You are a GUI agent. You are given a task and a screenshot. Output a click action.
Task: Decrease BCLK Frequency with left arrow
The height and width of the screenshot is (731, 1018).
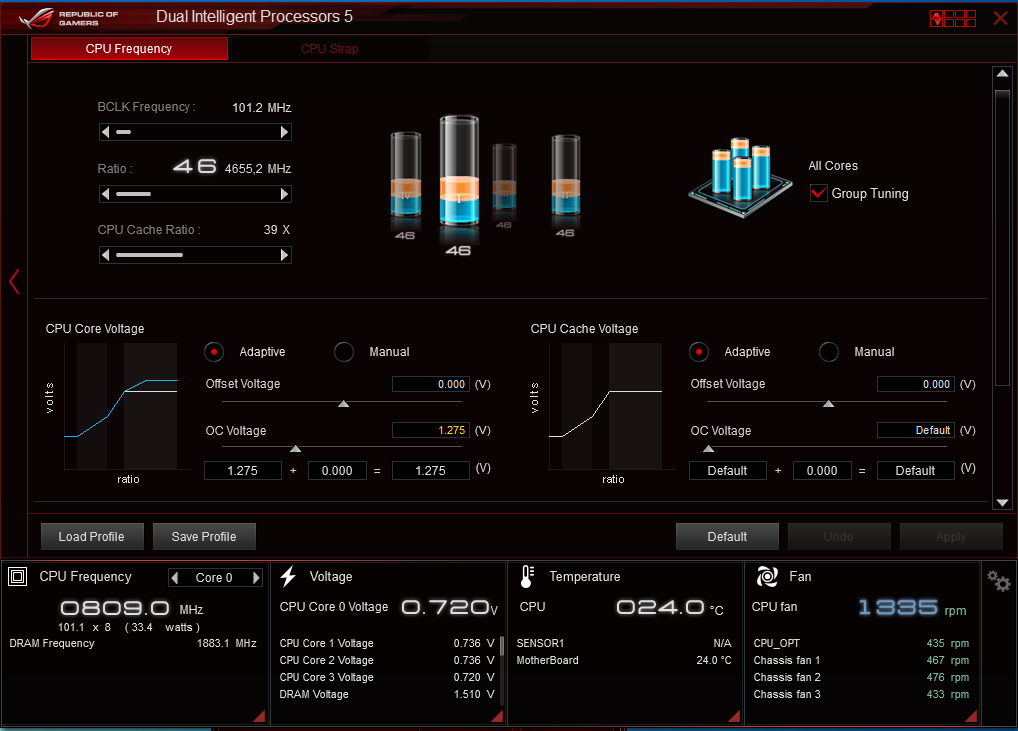tap(106, 132)
